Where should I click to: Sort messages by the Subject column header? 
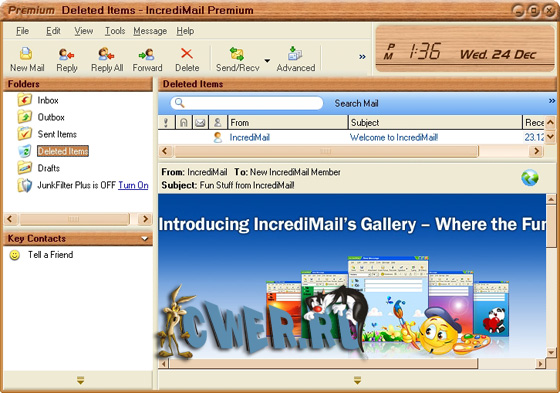(x=435, y=123)
